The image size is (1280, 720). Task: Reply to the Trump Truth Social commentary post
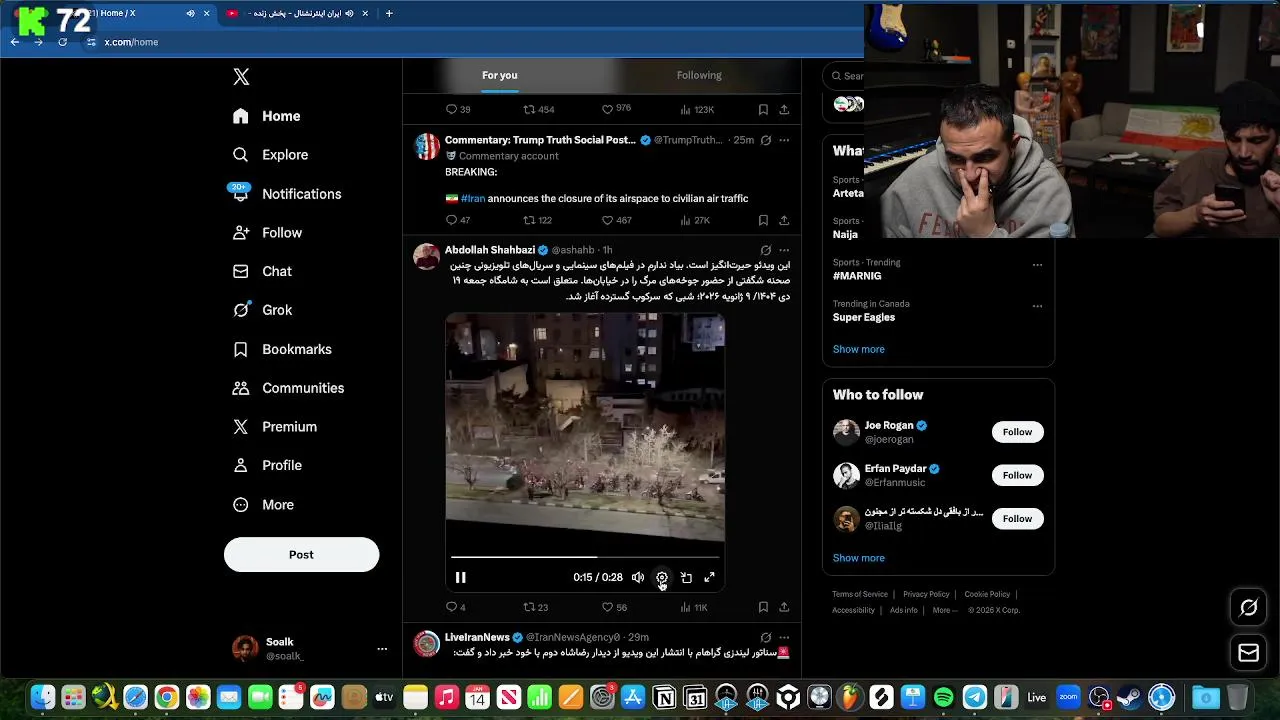pyautogui.click(x=457, y=220)
